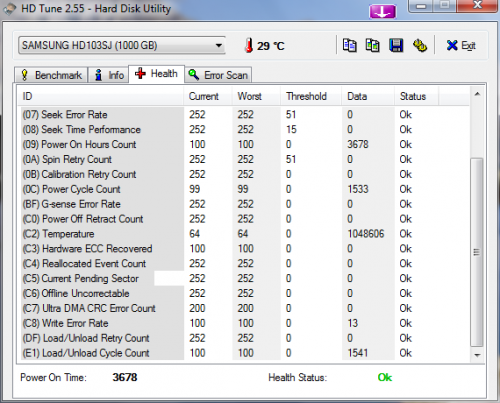The width and height of the screenshot is (500, 403).
Task: Click the copy screenshot to clipboard icon
Action: pos(372,45)
